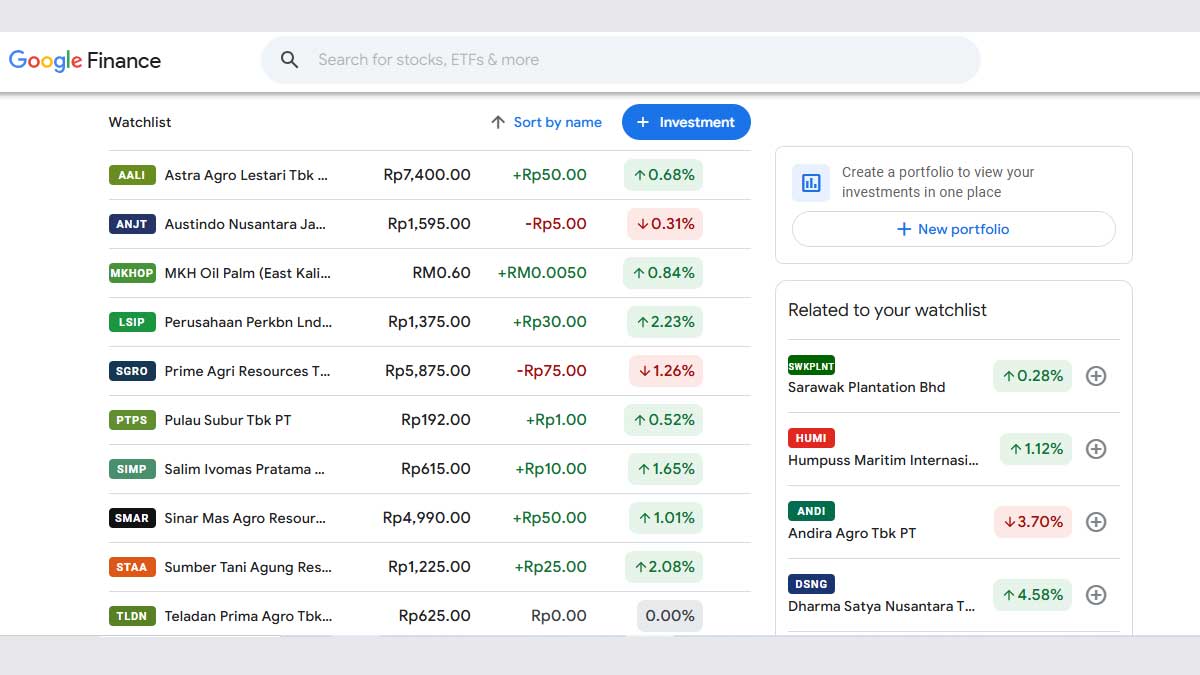Click the -Rp75.00 change value
Image resolution: width=1200 pixels, height=675 pixels.
pyautogui.click(x=551, y=371)
